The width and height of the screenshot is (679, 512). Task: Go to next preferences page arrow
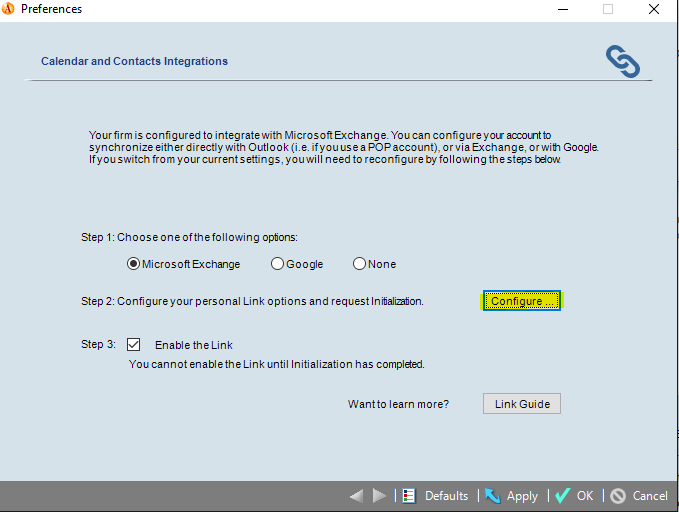click(x=379, y=496)
